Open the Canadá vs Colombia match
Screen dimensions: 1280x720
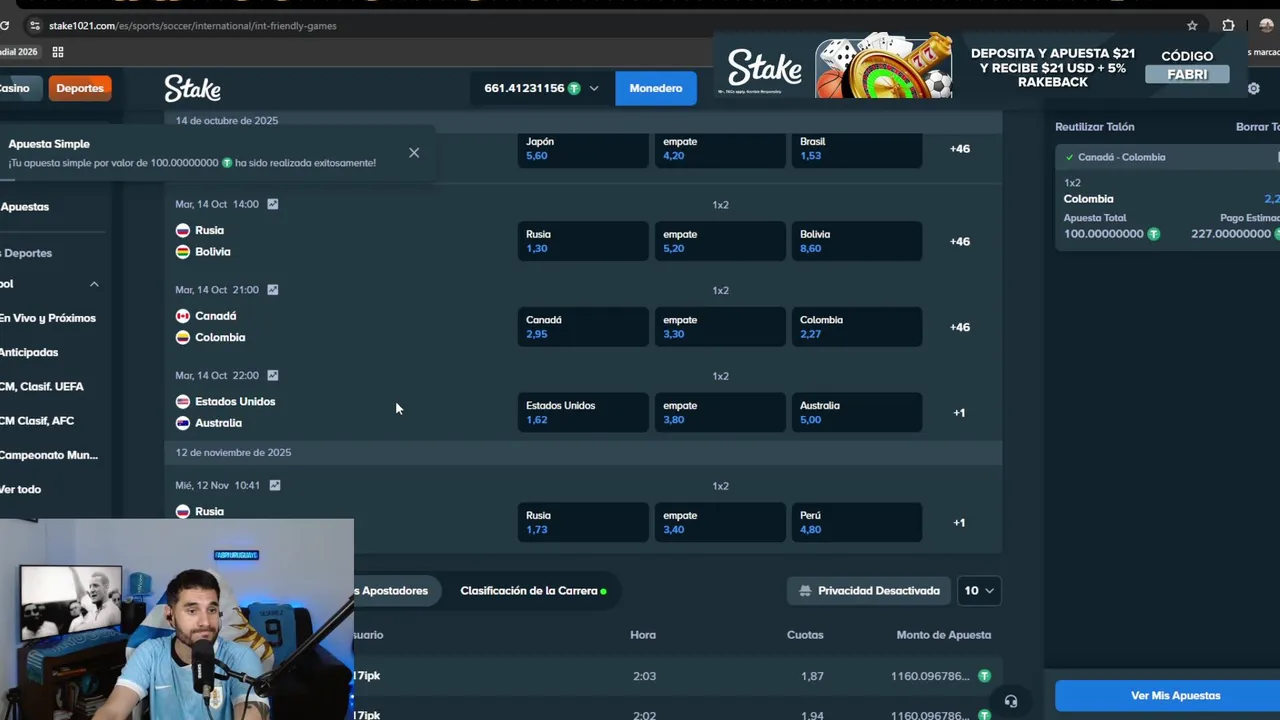tap(210, 326)
